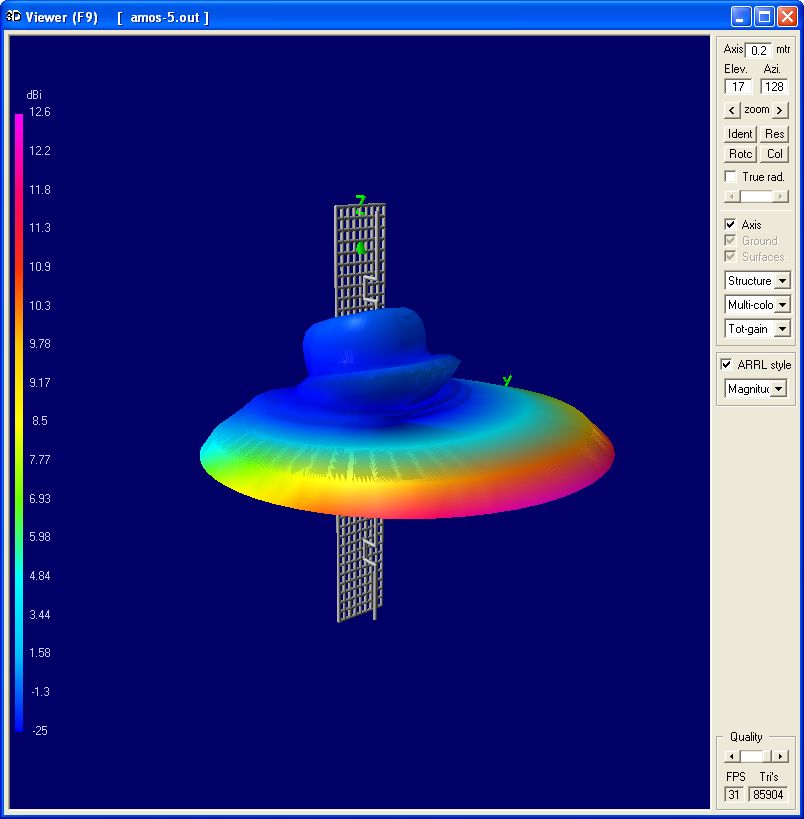The height and width of the screenshot is (819, 804).
Task: Click the True rad. scrollbar left arrow
Action: pyautogui.click(x=731, y=197)
